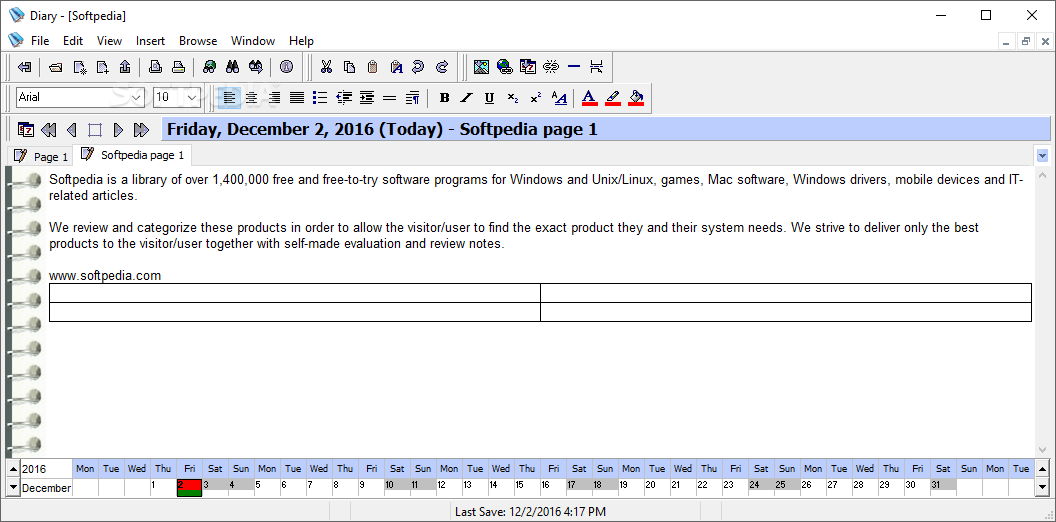1056x522 pixels.
Task: Open the Window menu
Action: tap(253, 40)
